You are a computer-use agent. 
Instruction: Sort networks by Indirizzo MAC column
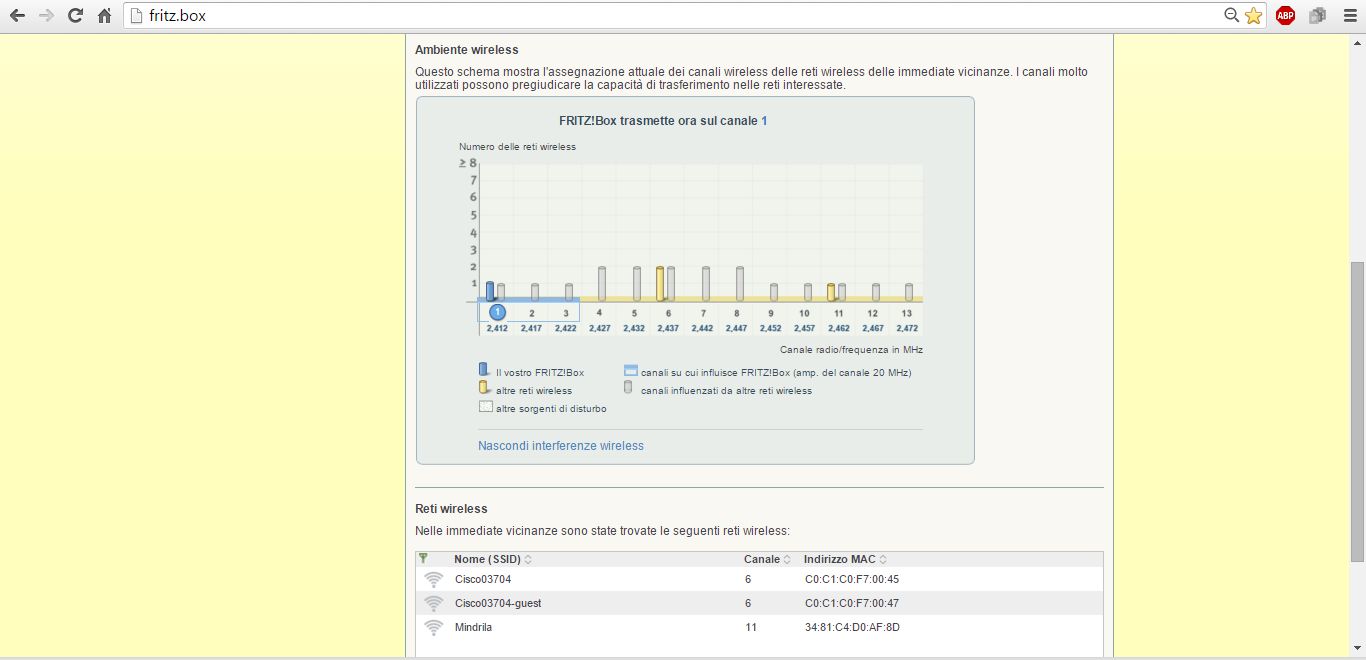(845, 559)
